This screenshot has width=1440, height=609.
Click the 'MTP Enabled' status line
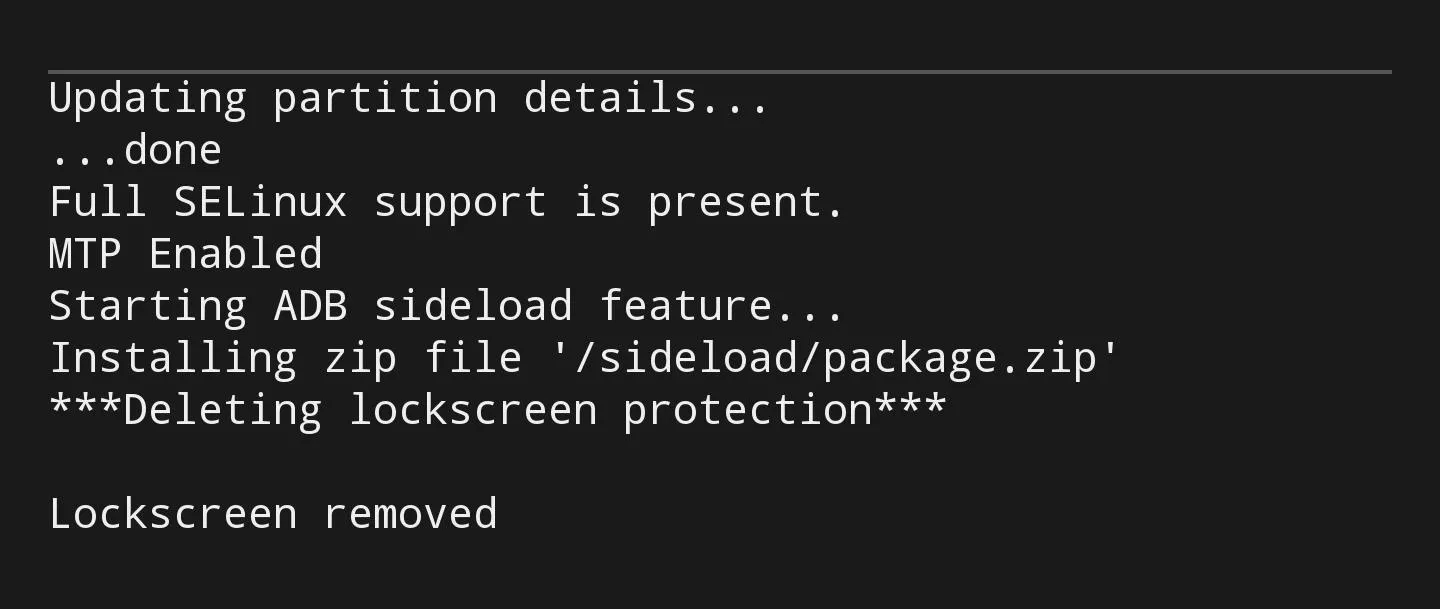(x=186, y=254)
